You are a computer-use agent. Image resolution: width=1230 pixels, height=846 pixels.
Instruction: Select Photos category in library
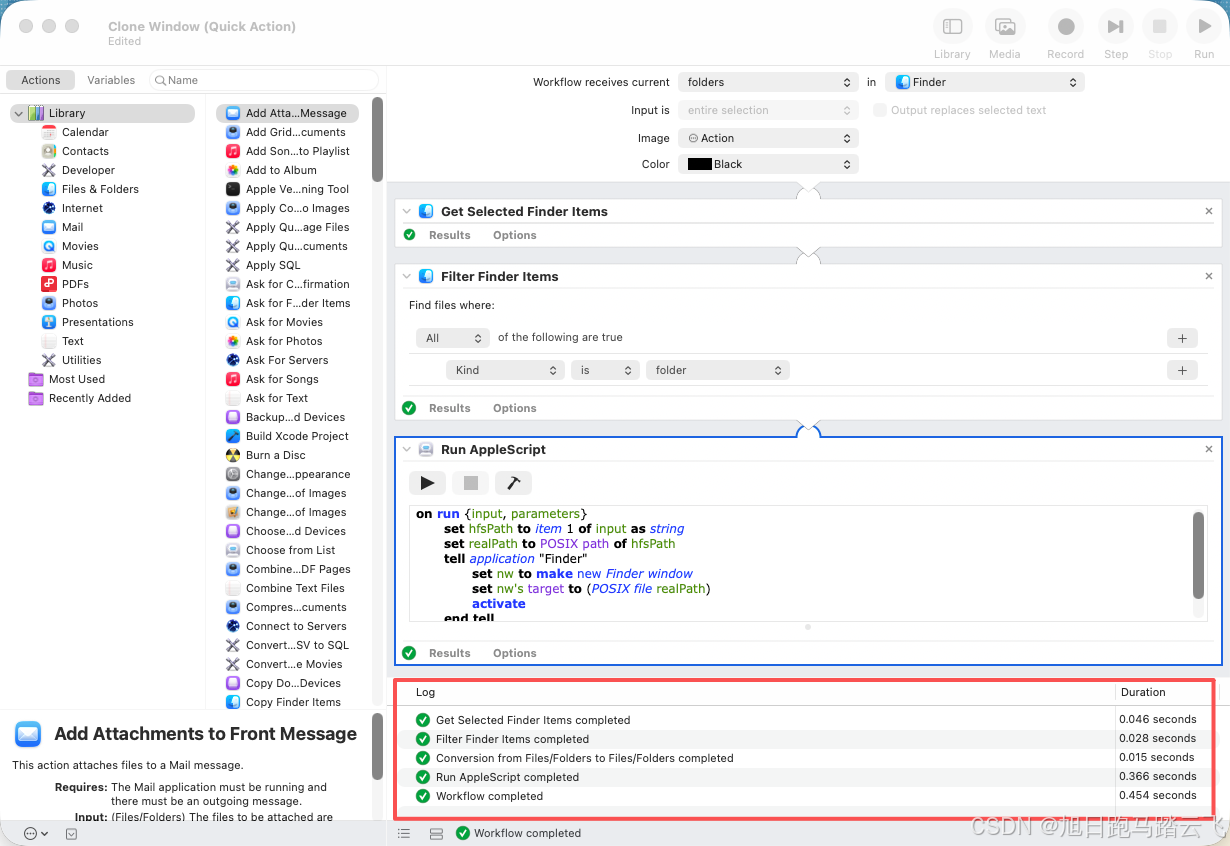(80, 303)
